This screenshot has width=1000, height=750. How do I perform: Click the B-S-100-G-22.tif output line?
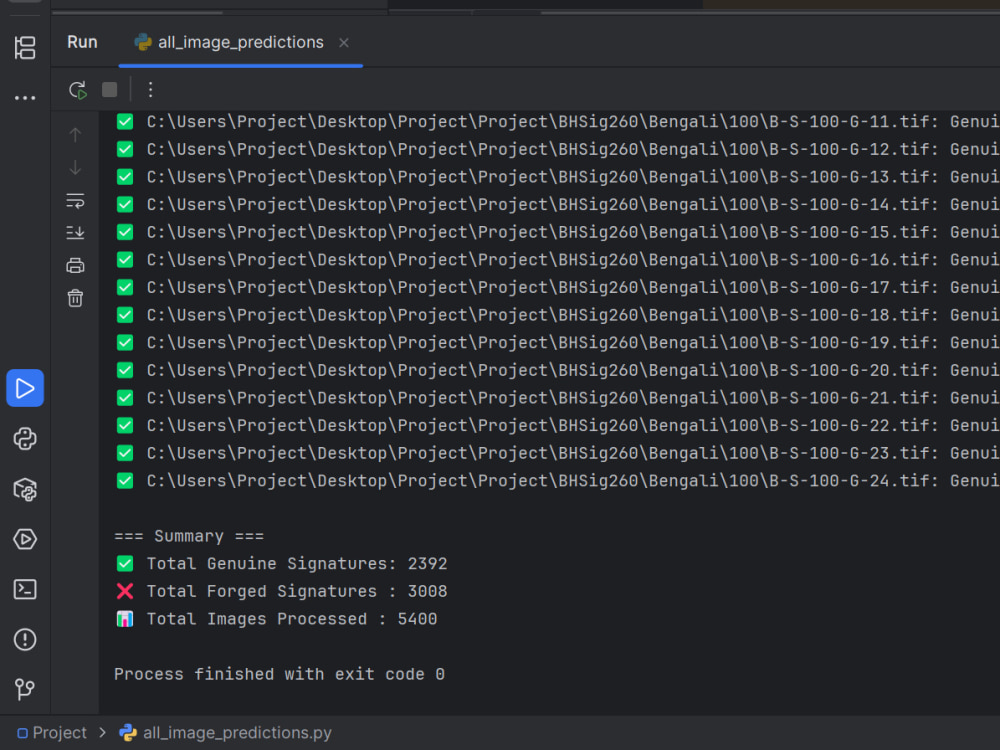tap(557, 425)
